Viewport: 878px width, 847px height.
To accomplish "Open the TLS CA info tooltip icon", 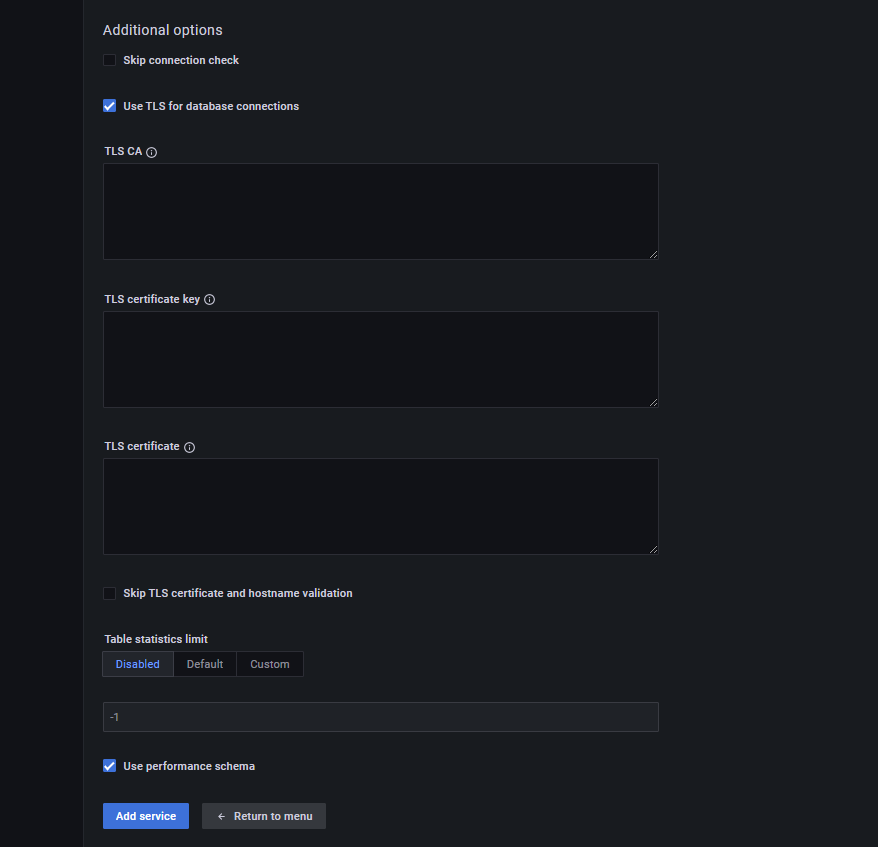I will tap(151, 152).
